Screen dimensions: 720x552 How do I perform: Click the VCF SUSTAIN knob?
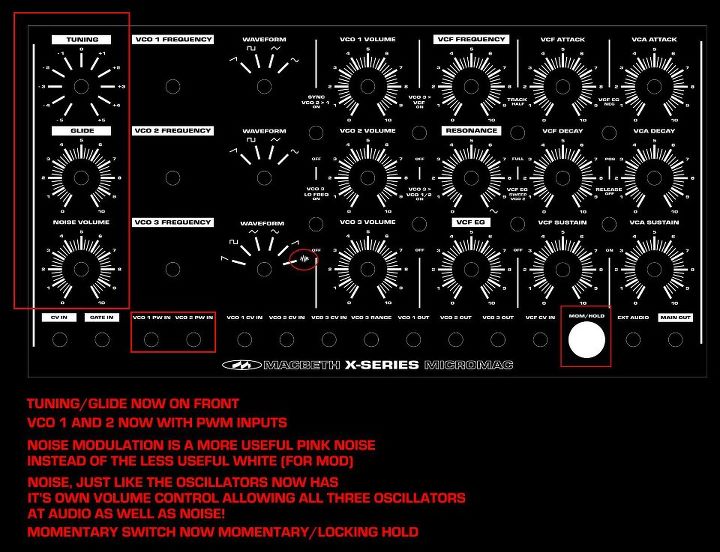click(562, 269)
